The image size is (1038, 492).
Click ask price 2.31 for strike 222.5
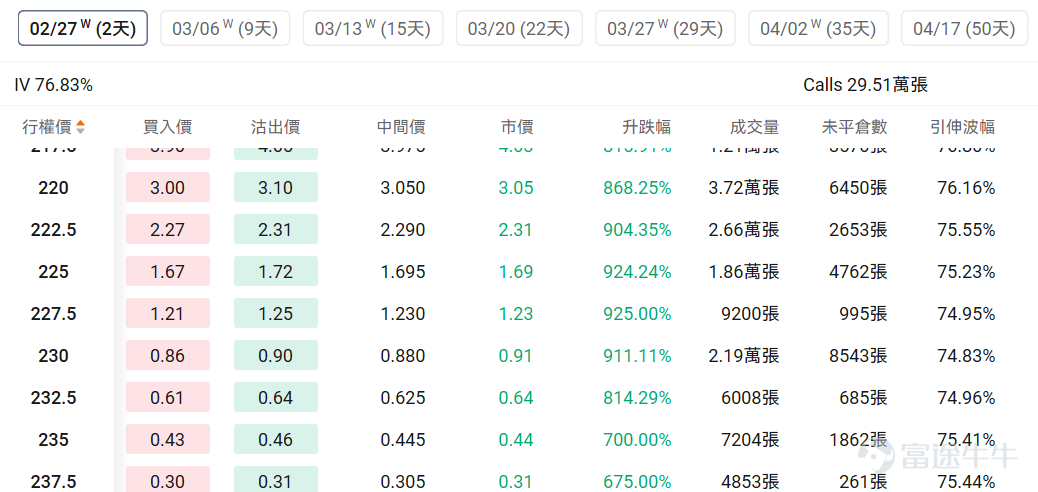point(275,229)
